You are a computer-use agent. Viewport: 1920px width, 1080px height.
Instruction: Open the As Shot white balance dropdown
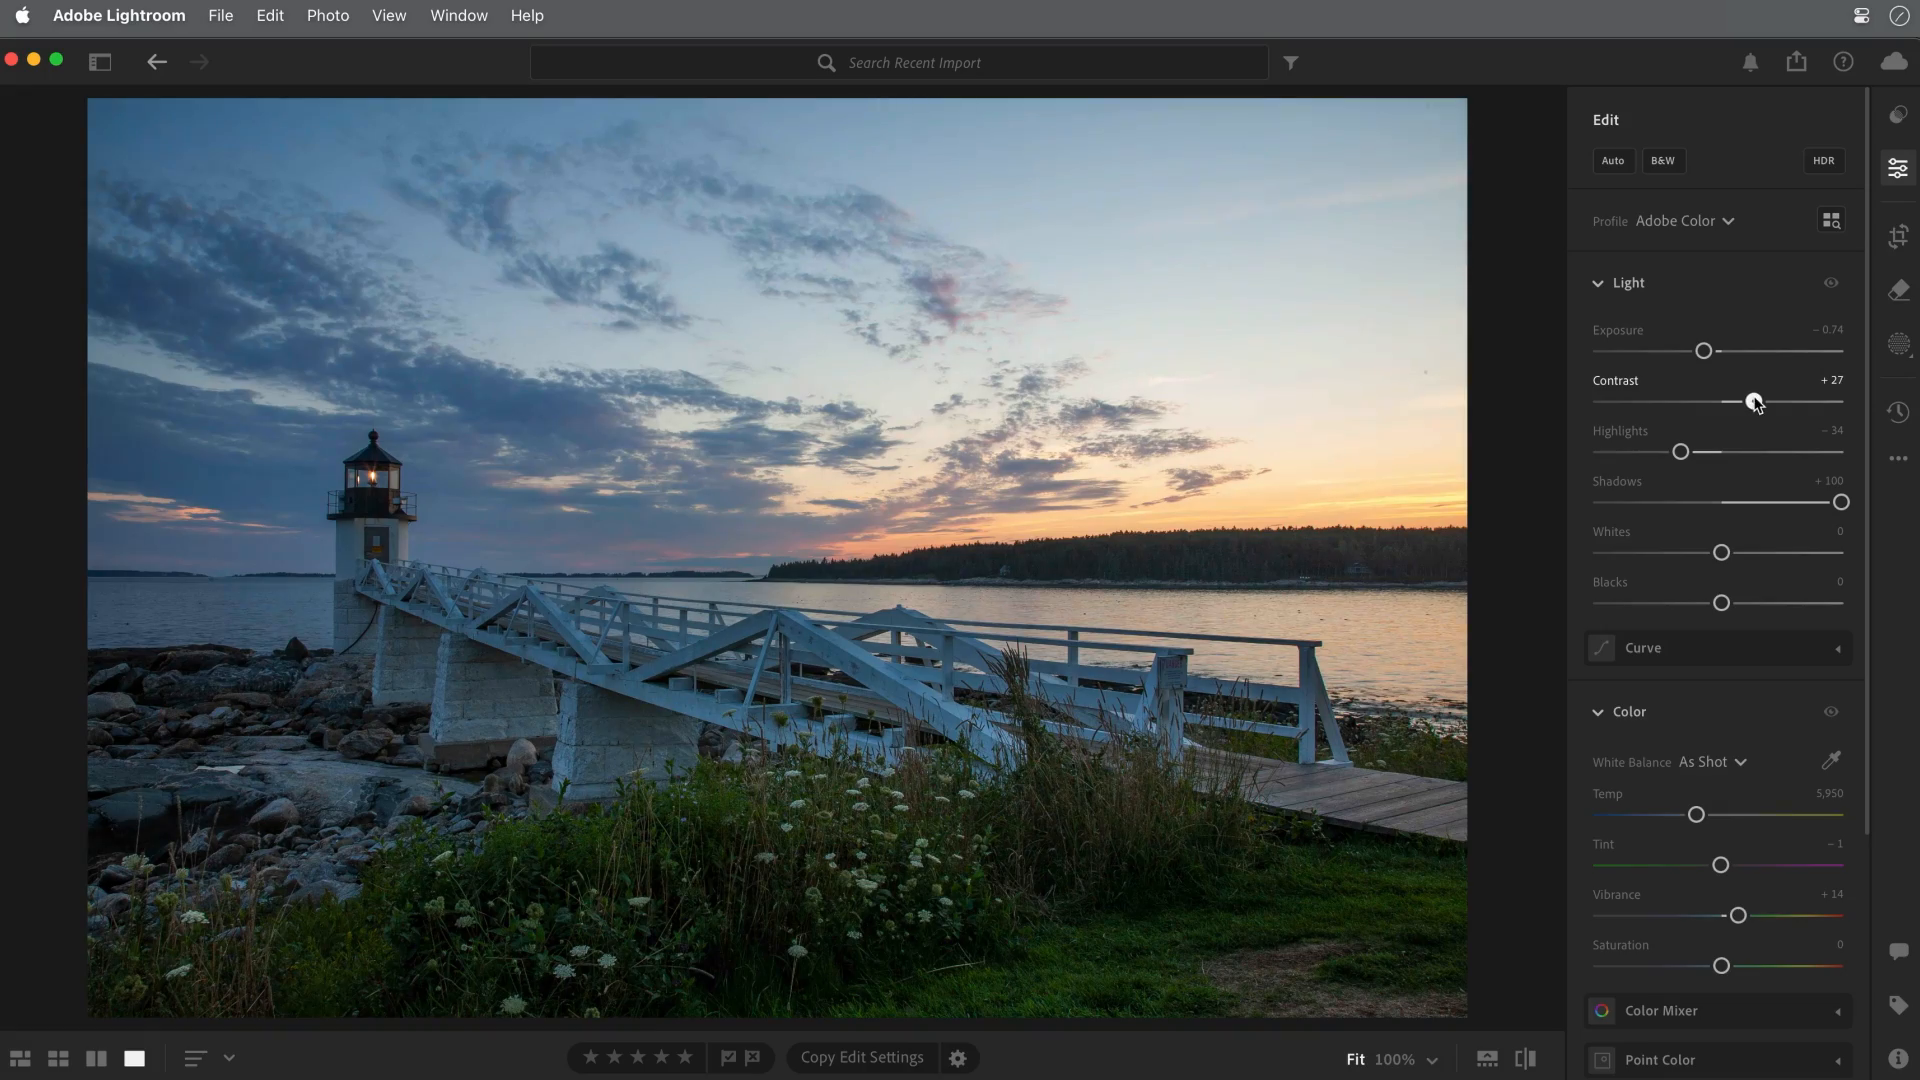tap(1712, 762)
